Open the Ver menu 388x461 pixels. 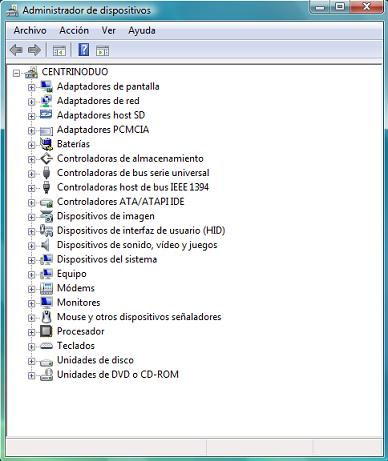click(x=109, y=30)
